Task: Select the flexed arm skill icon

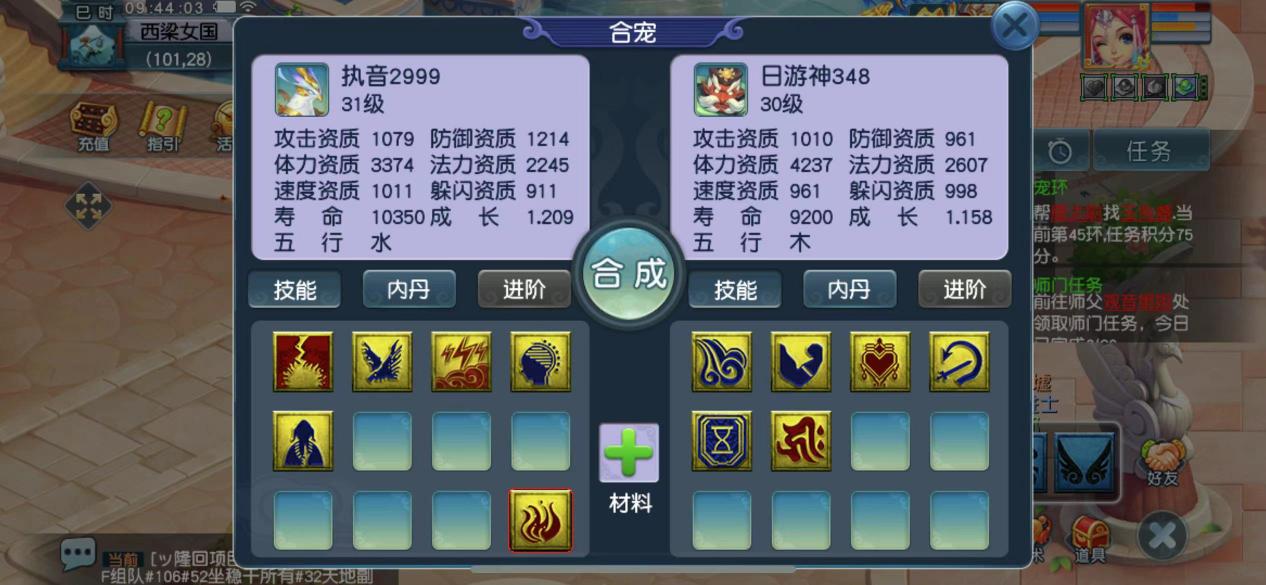Action: [x=801, y=361]
